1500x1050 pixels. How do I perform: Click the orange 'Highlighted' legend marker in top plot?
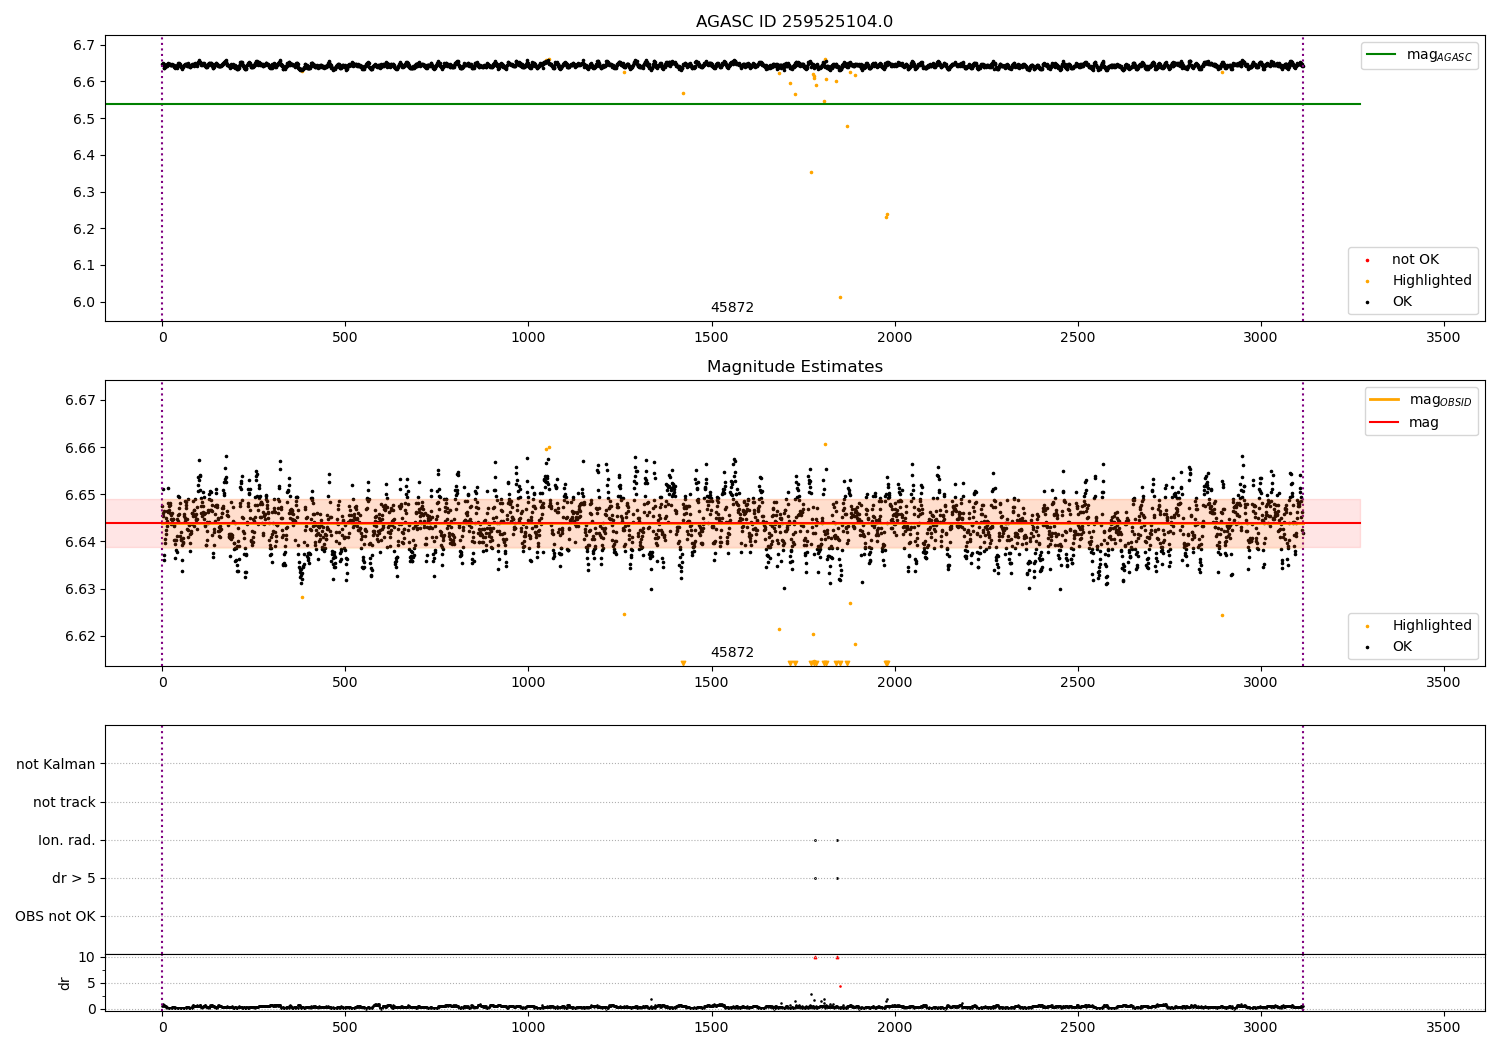pyautogui.click(x=1367, y=281)
